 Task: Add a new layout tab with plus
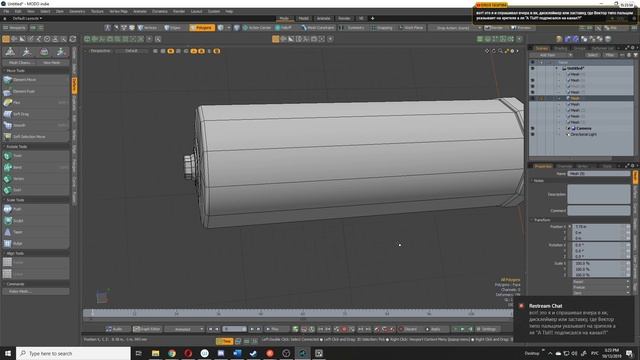tap(372, 18)
